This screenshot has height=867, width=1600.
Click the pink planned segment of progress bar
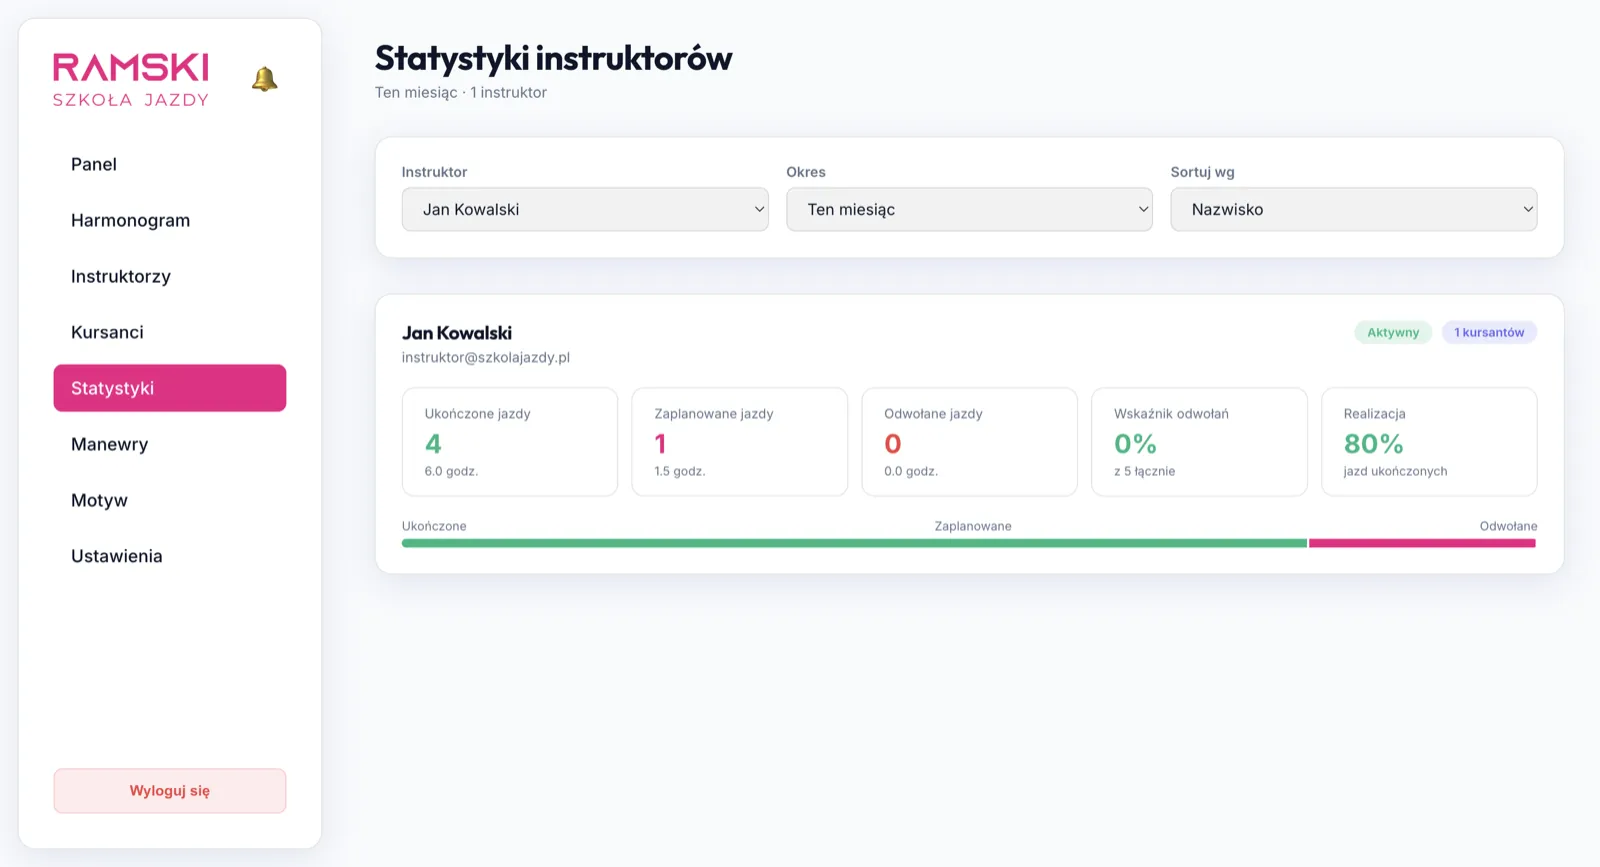[1422, 543]
